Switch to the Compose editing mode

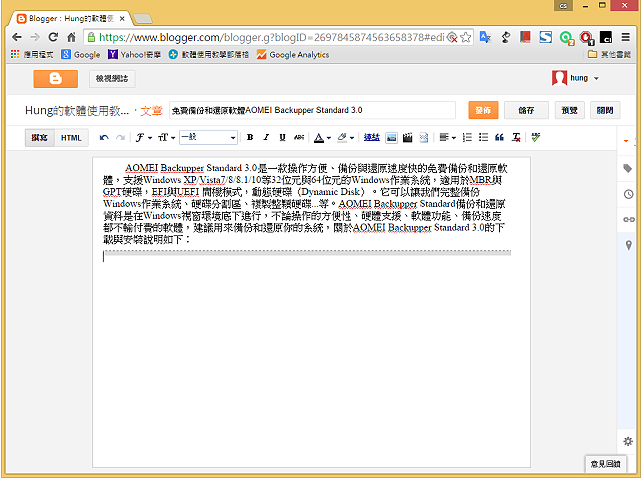(x=40, y=138)
